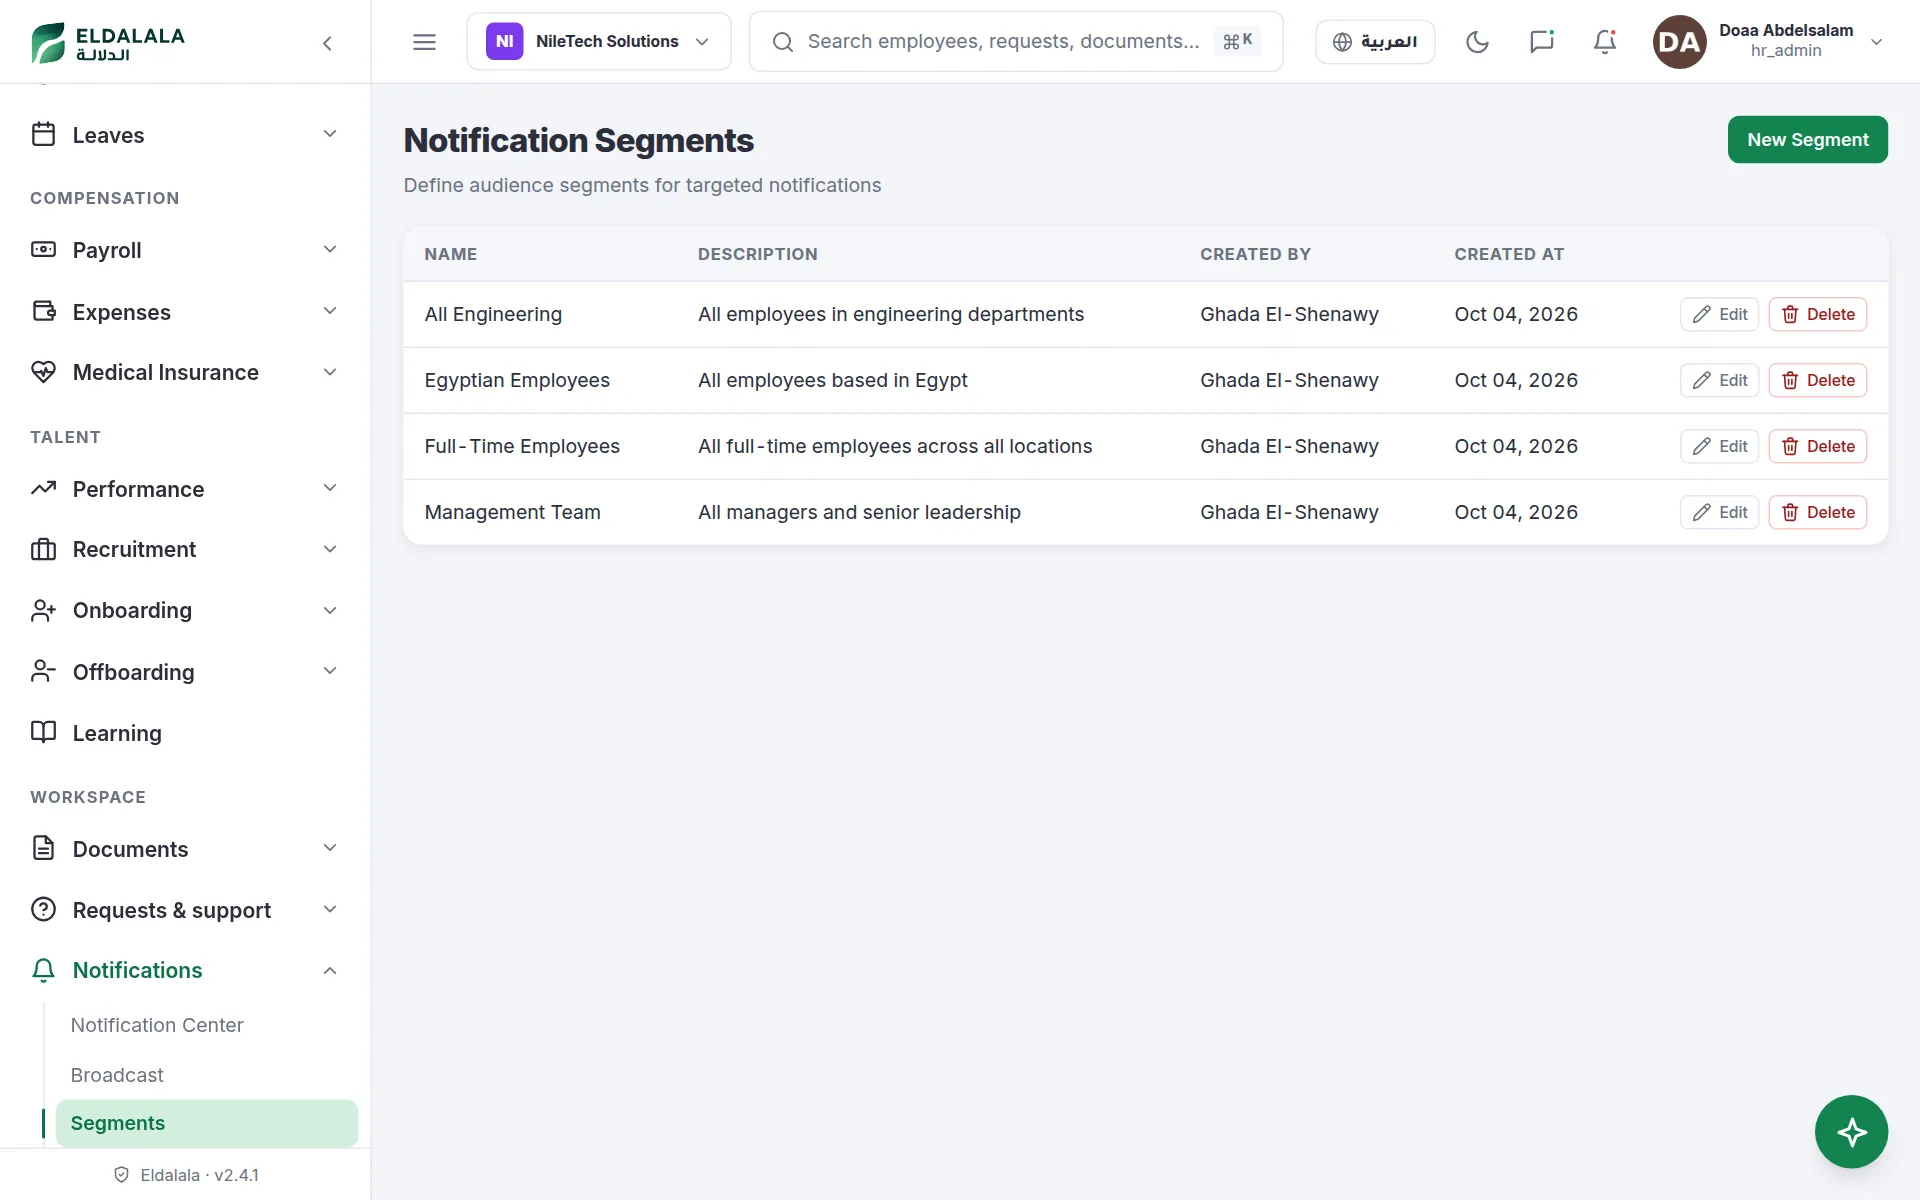Image resolution: width=1920 pixels, height=1200 pixels.
Task: Click the Leaves calendar icon
Action: point(43,134)
